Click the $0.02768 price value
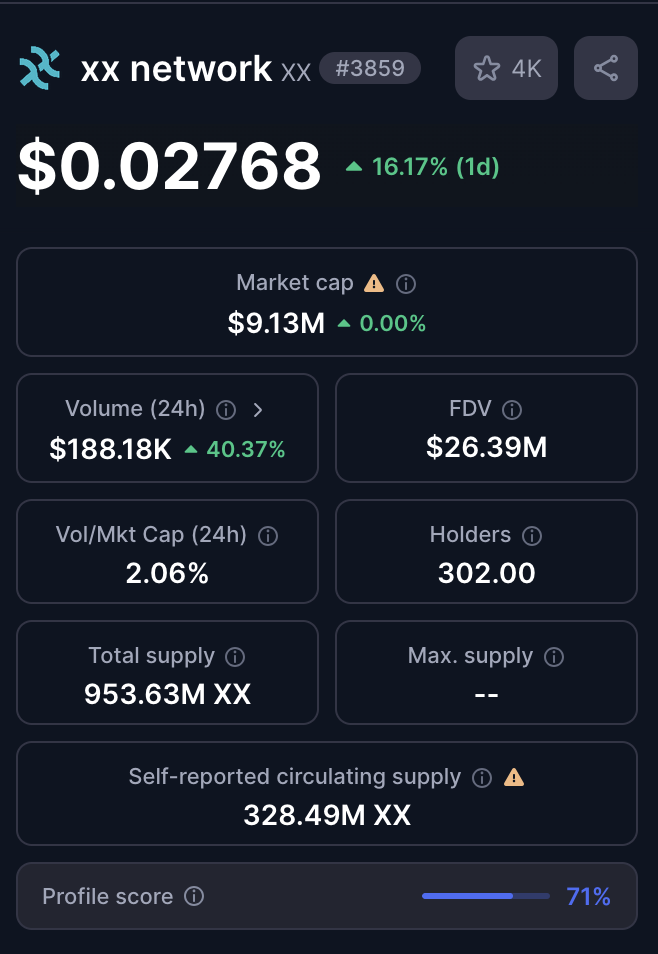658x954 pixels. (x=170, y=167)
